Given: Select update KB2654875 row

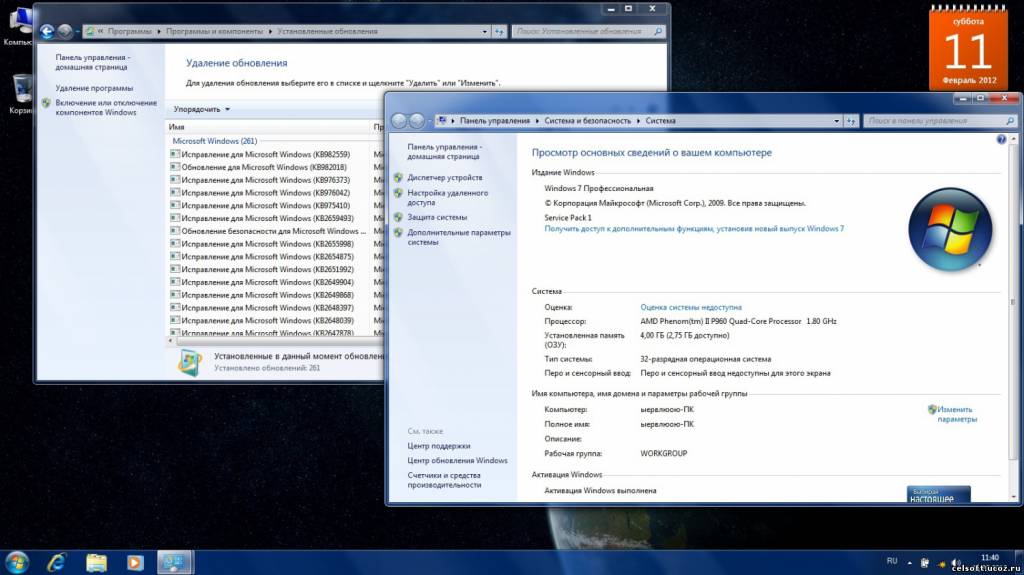Looking at the screenshot, I should click(267, 257).
